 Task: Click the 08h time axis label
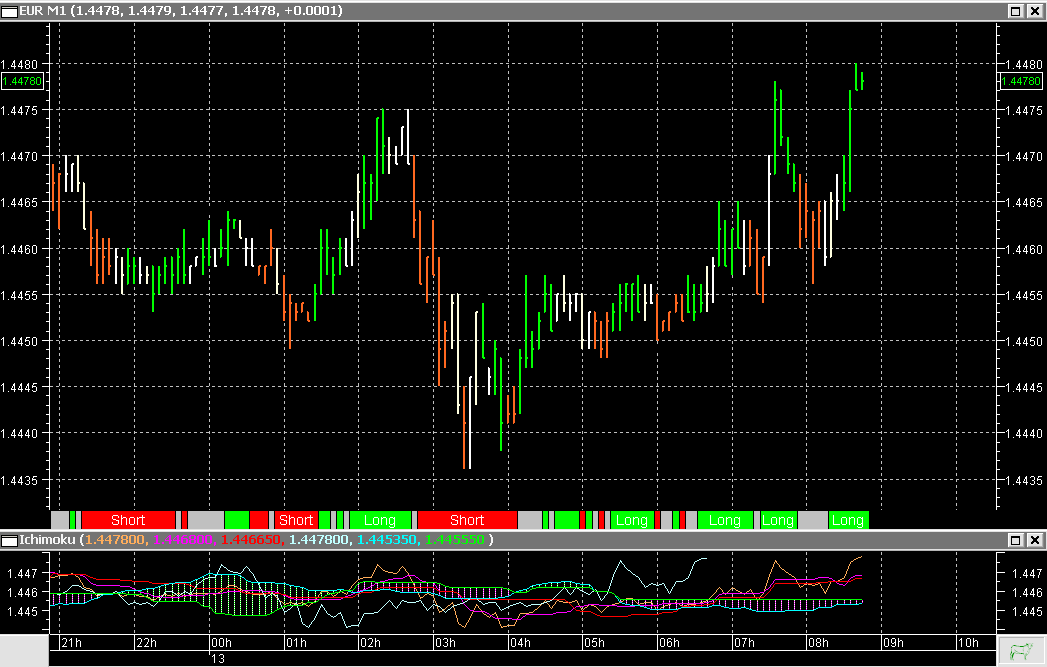[x=818, y=644]
